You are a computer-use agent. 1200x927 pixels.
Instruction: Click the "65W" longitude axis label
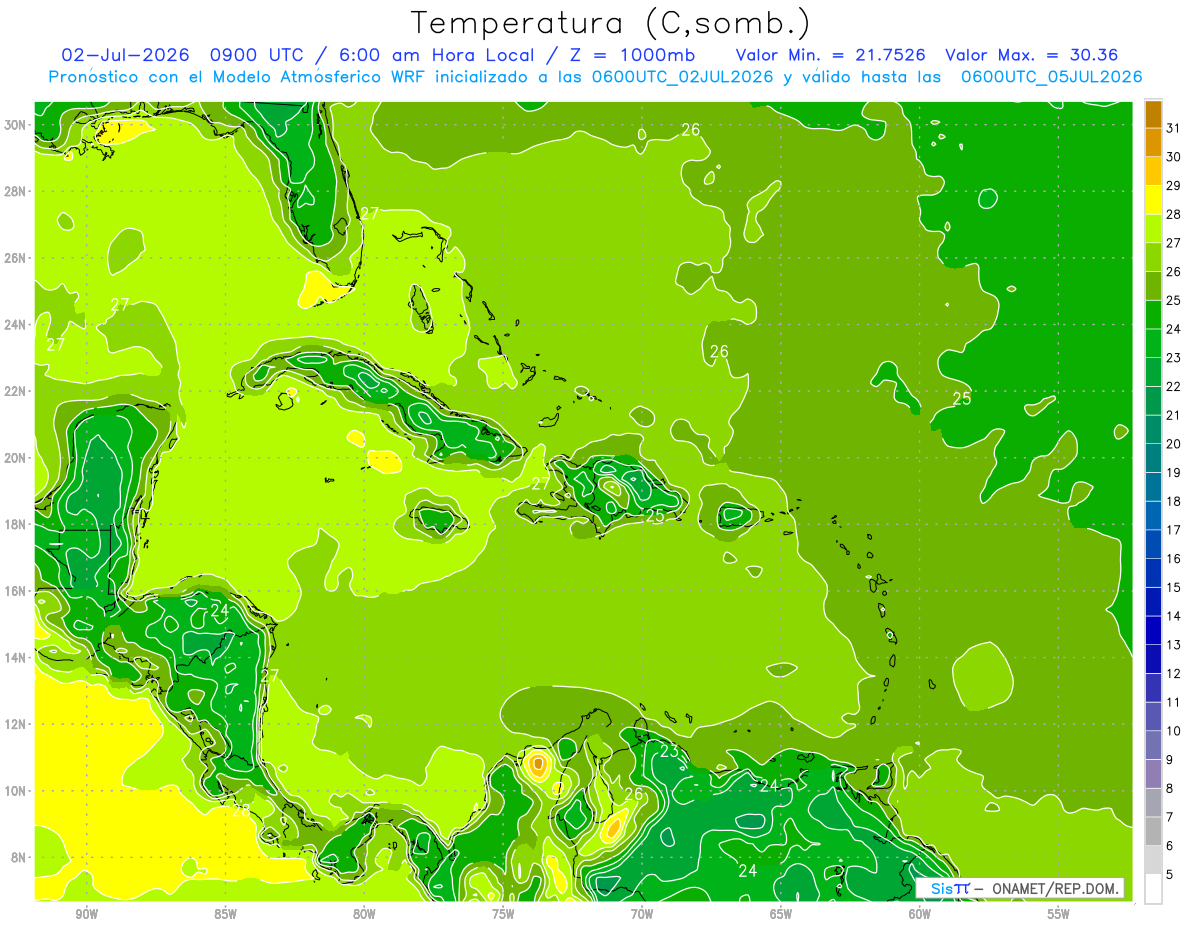tap(781, 914)
